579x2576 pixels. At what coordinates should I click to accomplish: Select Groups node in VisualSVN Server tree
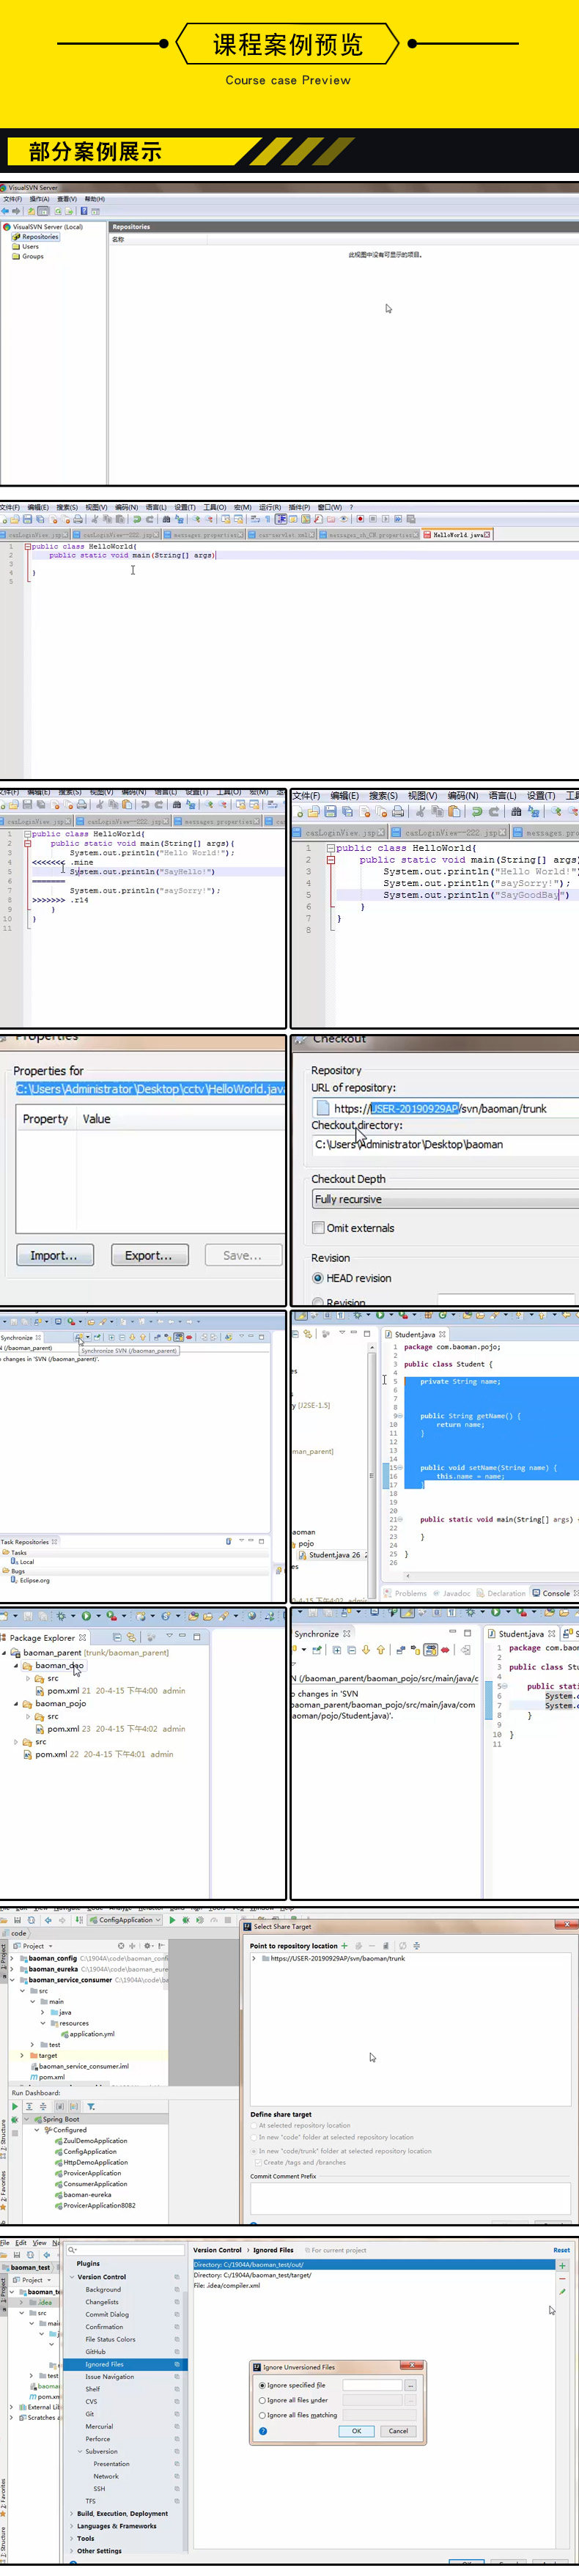click(x=33, y=256)
